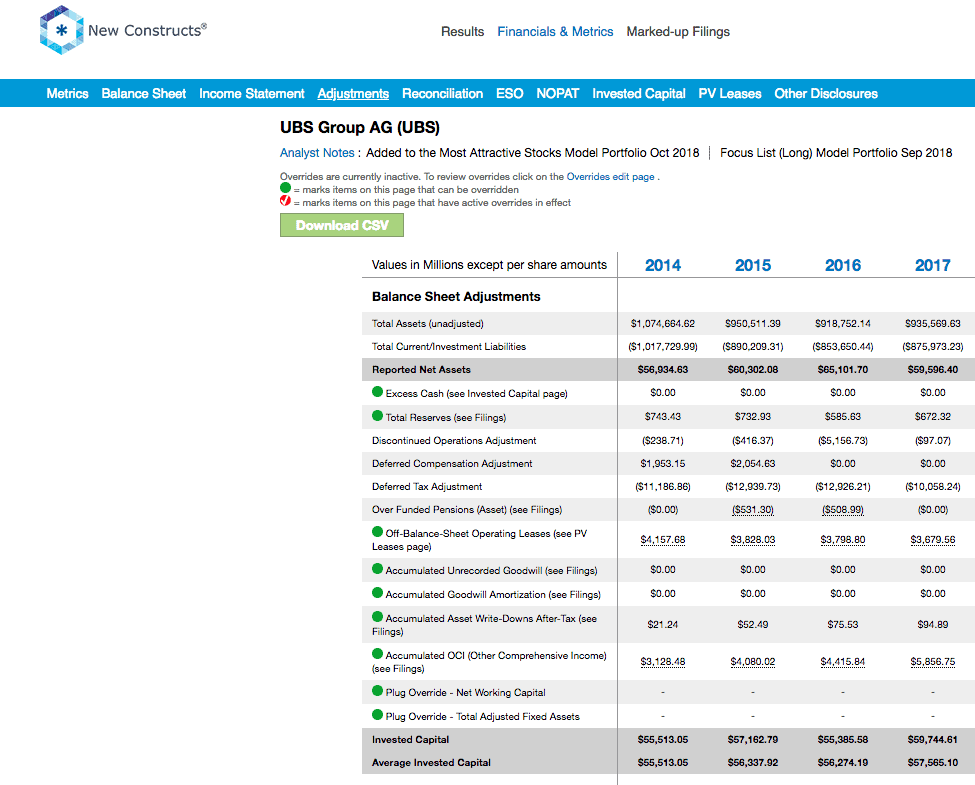
Task: Click 2015 Deferred Compensation value $2,054.63
Action: coord(753,463)
